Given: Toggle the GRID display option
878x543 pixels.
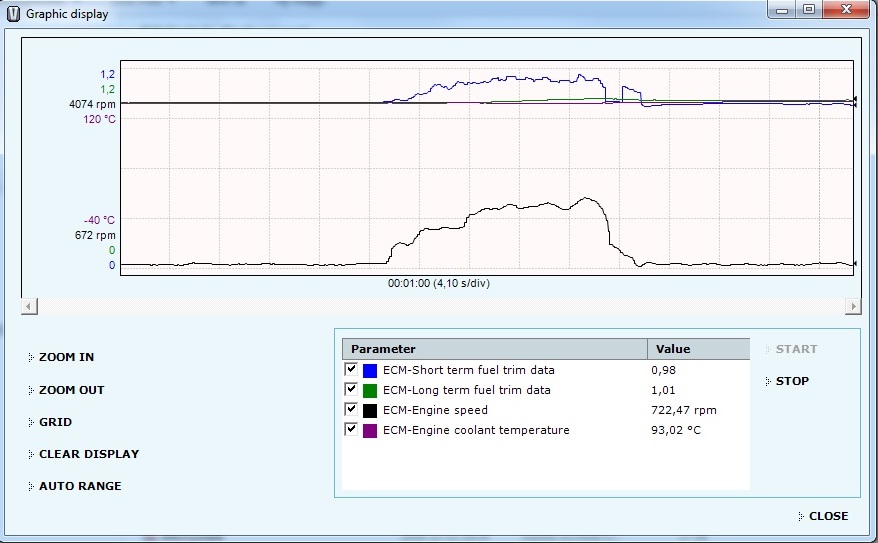Looking at the screenshot, I should 55,422.
